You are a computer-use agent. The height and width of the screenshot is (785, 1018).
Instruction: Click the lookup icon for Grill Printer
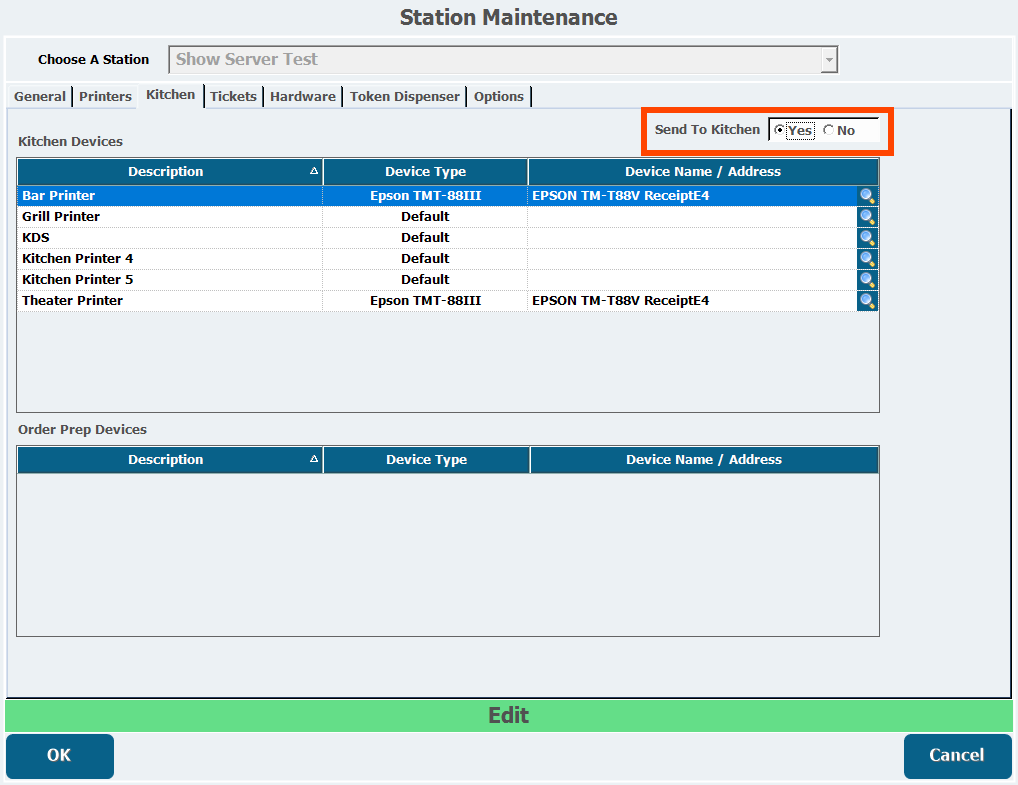click(867, 217)
